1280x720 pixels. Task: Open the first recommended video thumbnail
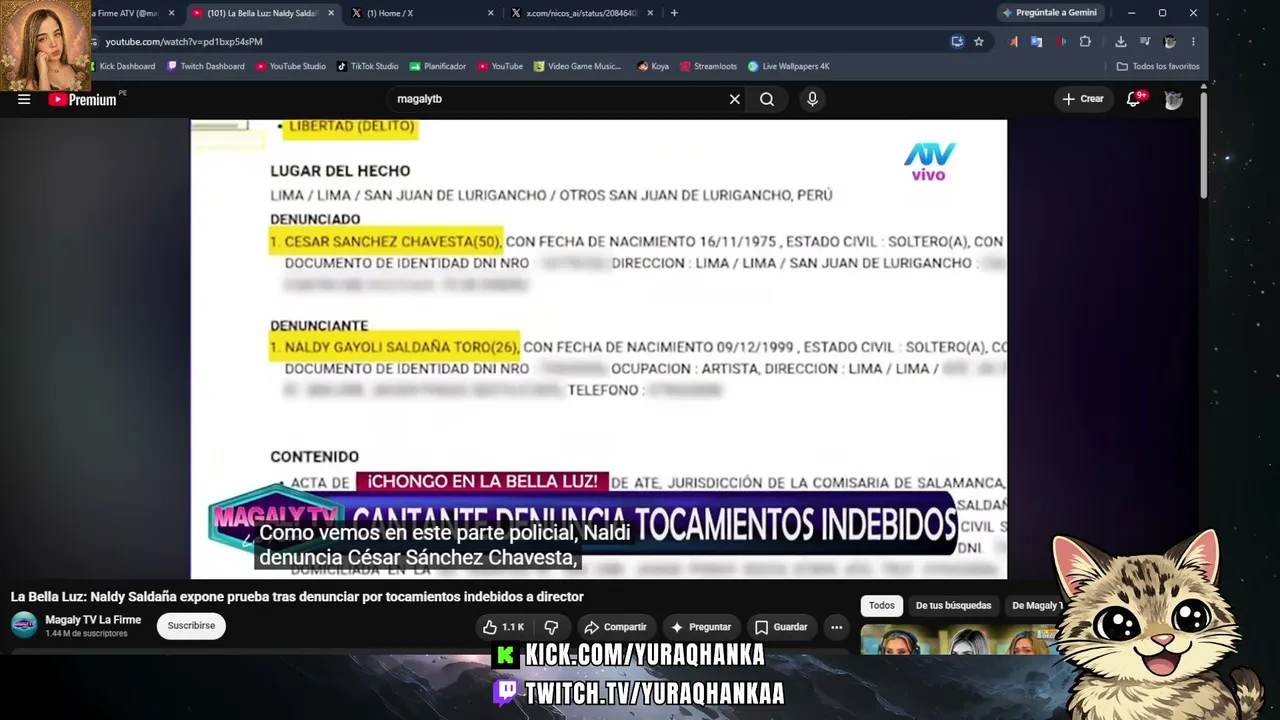[960, 640]
